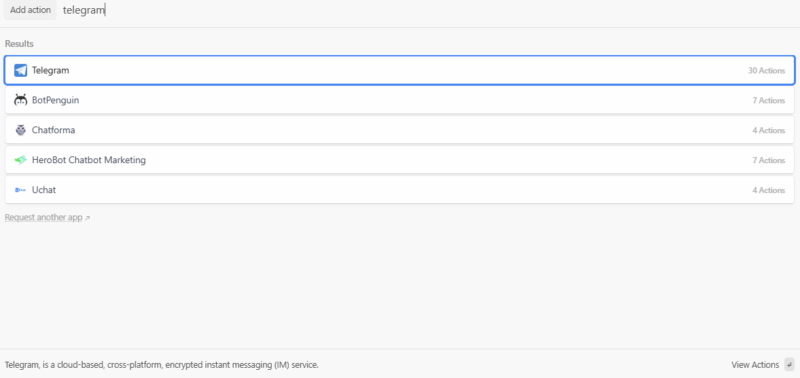Click the 4 Actions label for Uchat
The width and height of the screenshot is (800, 378).
[768, 190]
